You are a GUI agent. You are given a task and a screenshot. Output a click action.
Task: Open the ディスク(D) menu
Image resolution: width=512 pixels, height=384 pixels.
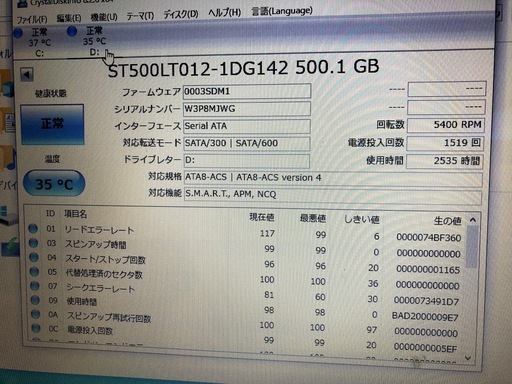[x=181, y=14]
